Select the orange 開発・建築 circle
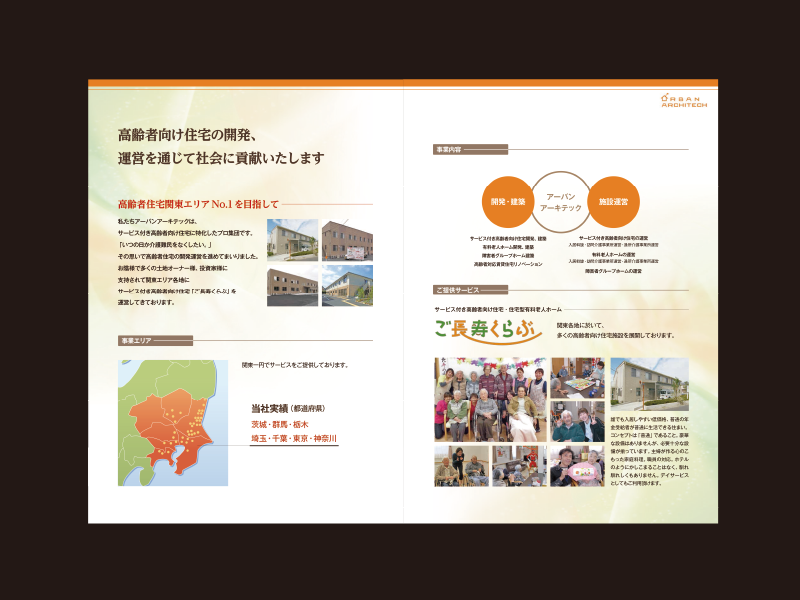 coord(508,202)
